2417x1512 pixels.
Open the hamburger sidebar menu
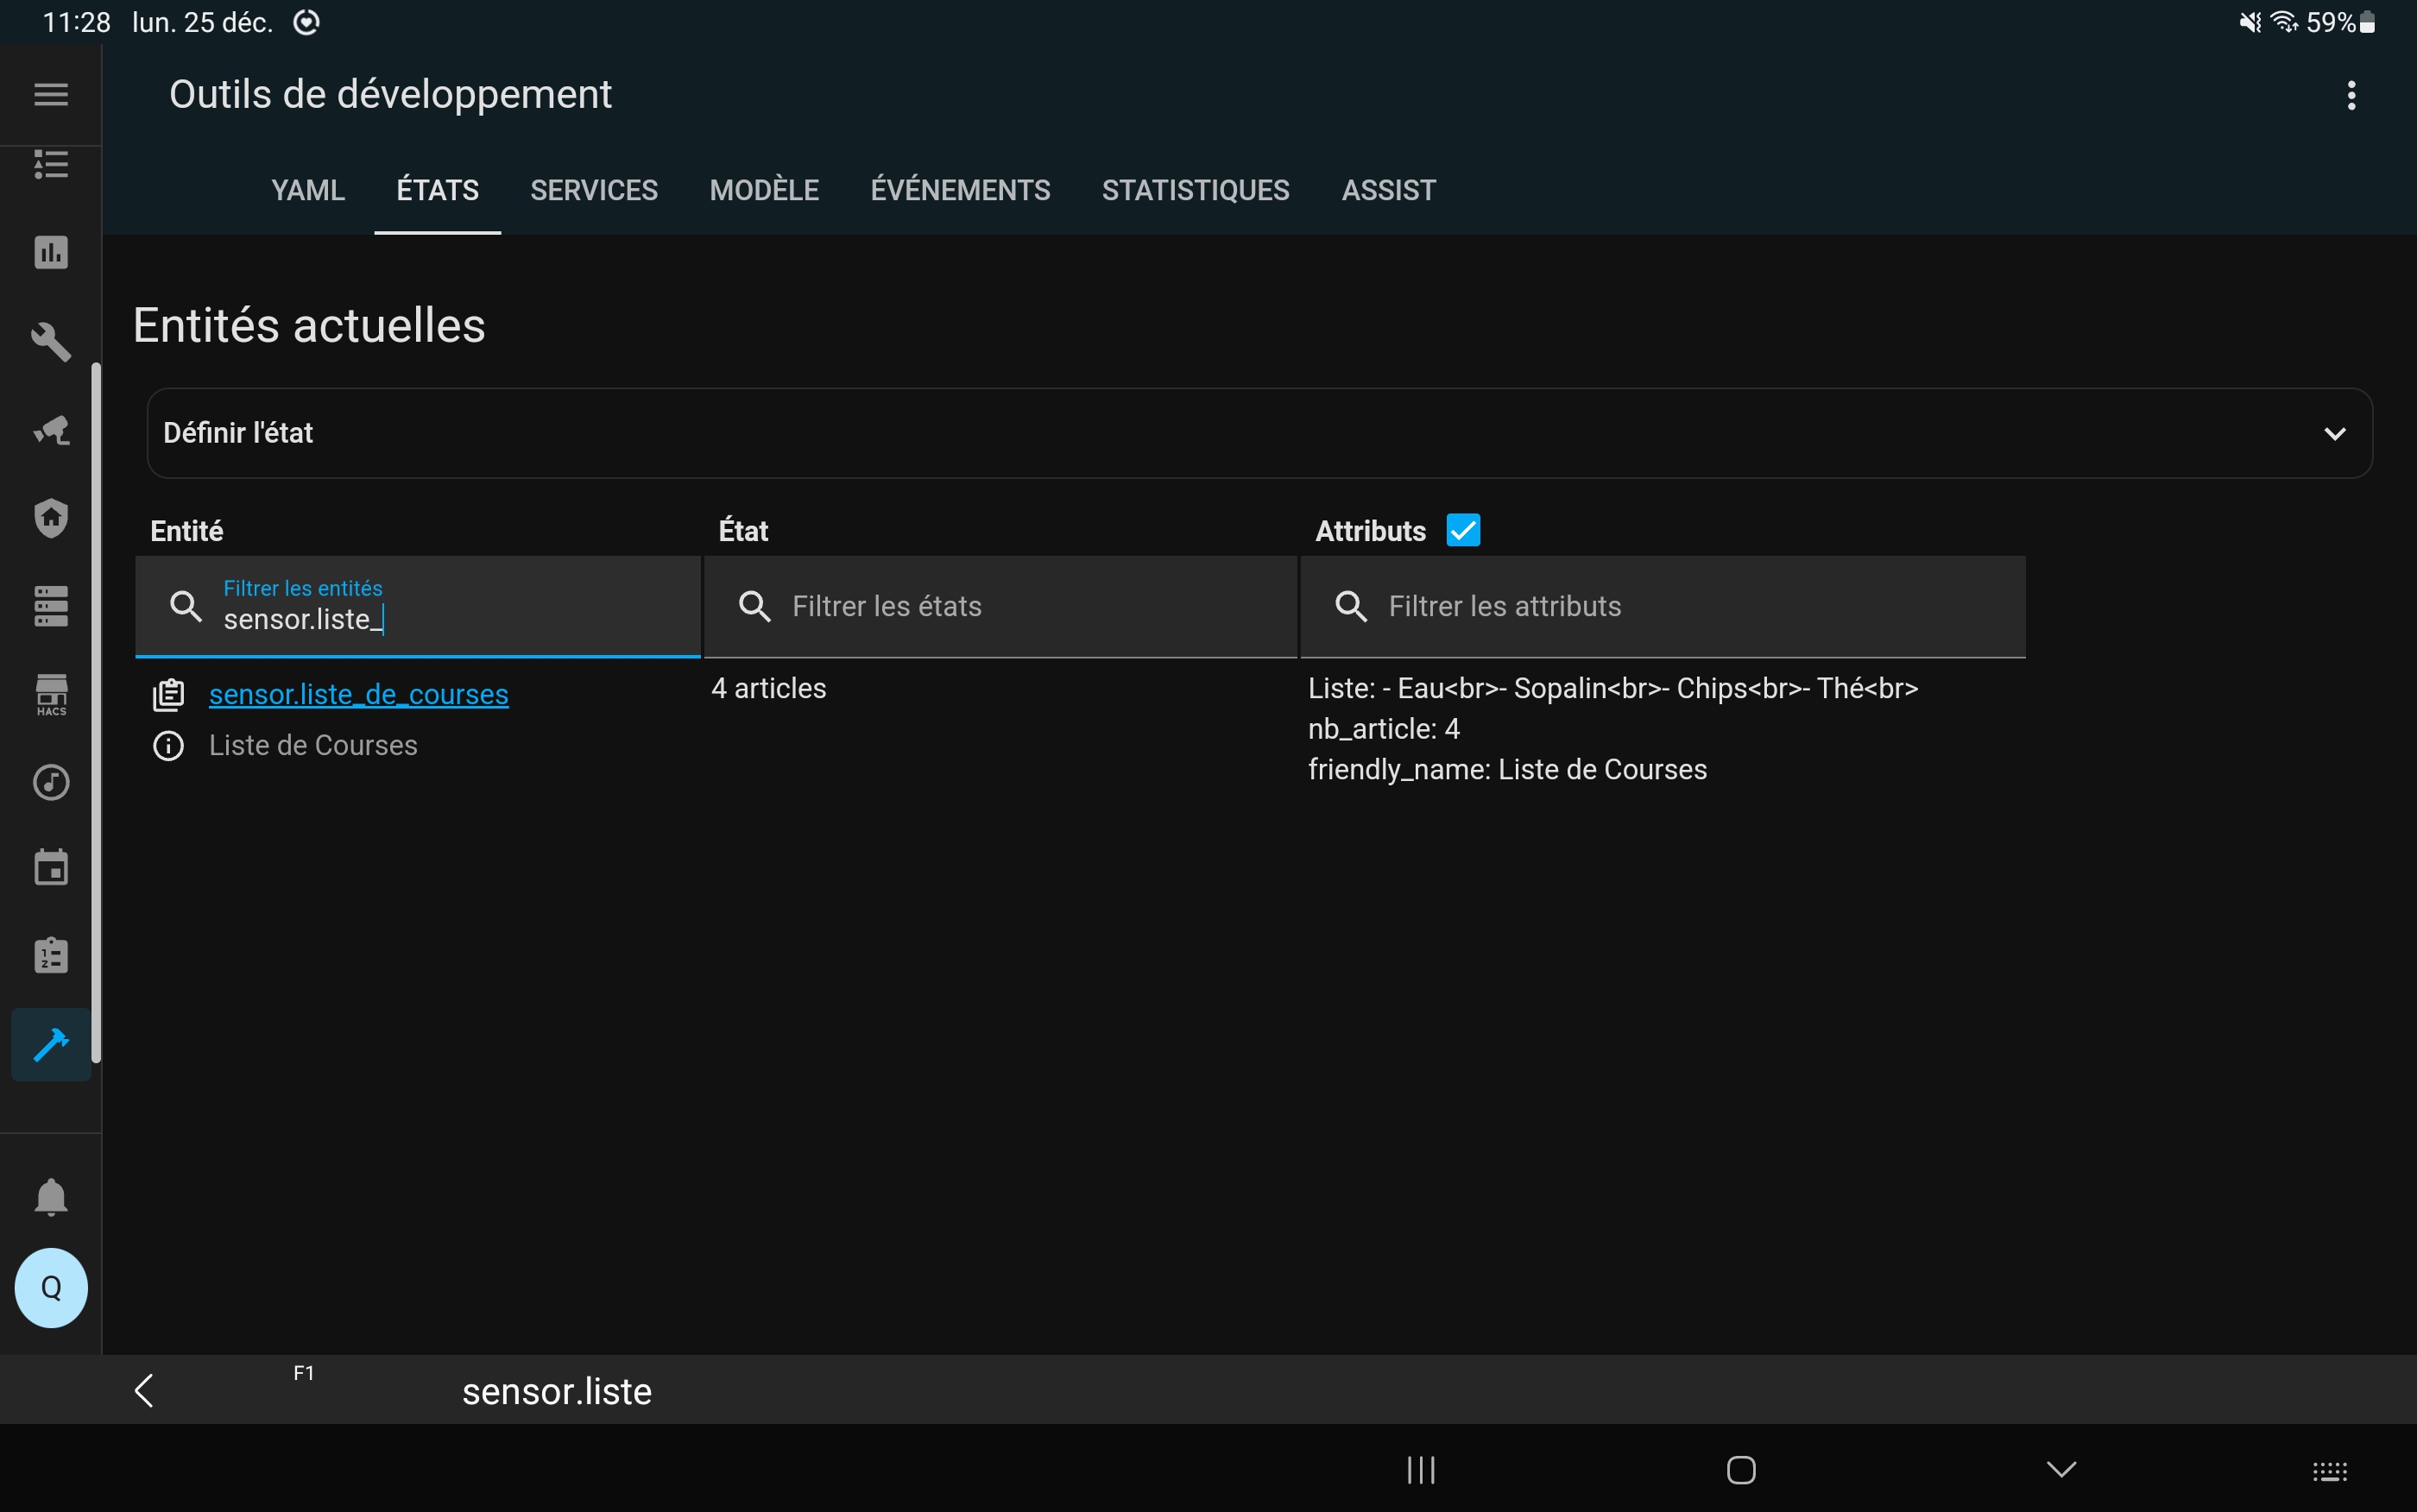point(51,95)
